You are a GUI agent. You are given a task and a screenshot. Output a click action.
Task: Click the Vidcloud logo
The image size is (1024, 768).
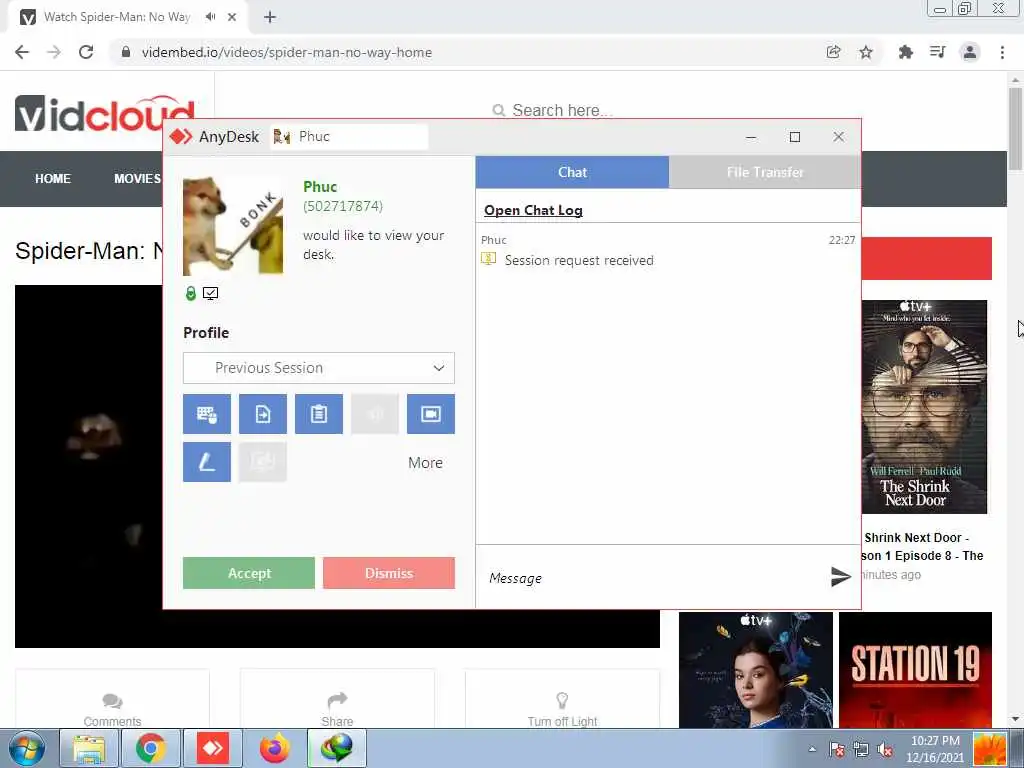104,114
